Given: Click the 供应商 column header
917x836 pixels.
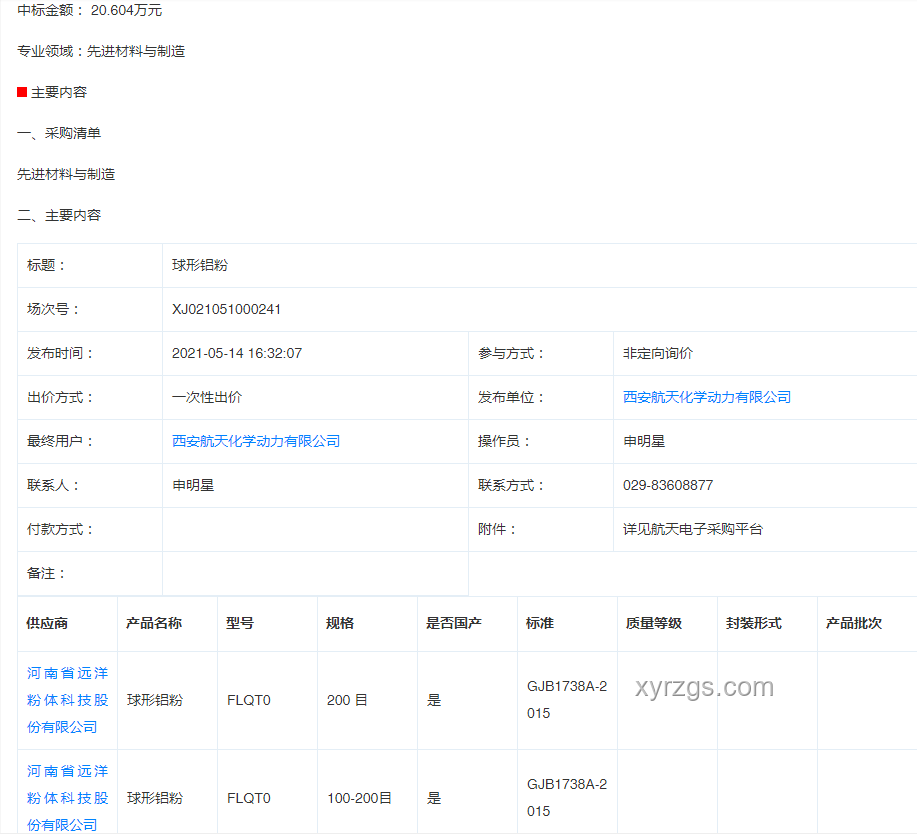Looking at the screenshot, I should pos(47,623).
